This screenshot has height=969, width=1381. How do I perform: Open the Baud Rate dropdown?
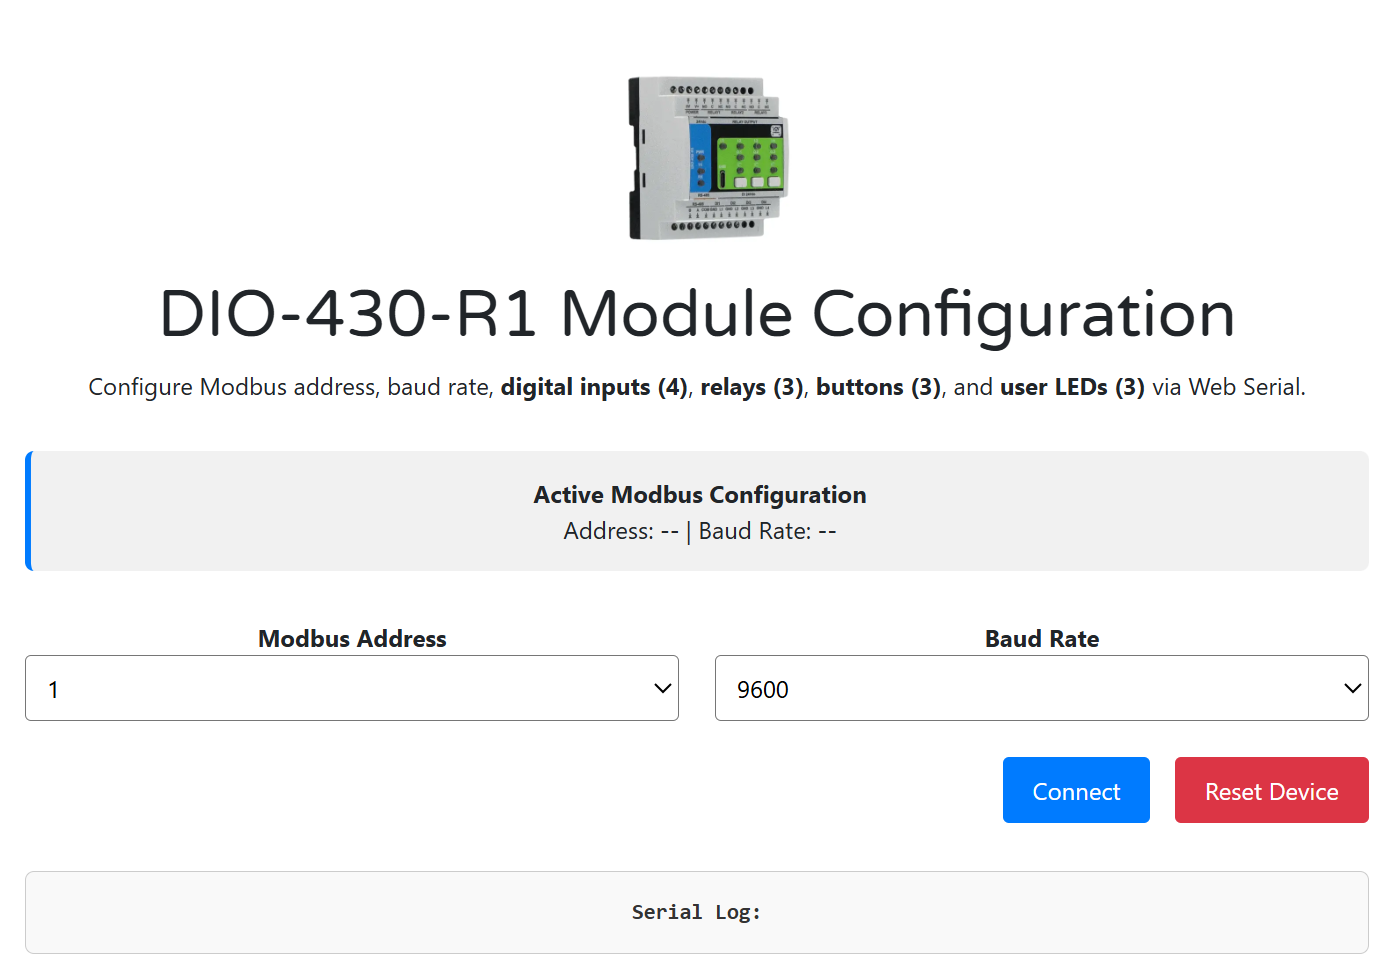click(x=1042, y=688)
